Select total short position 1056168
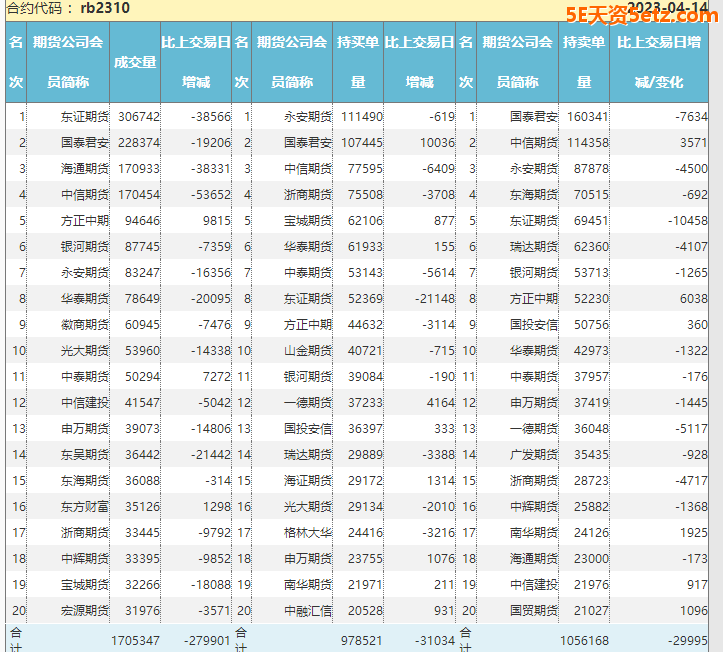 584,640
